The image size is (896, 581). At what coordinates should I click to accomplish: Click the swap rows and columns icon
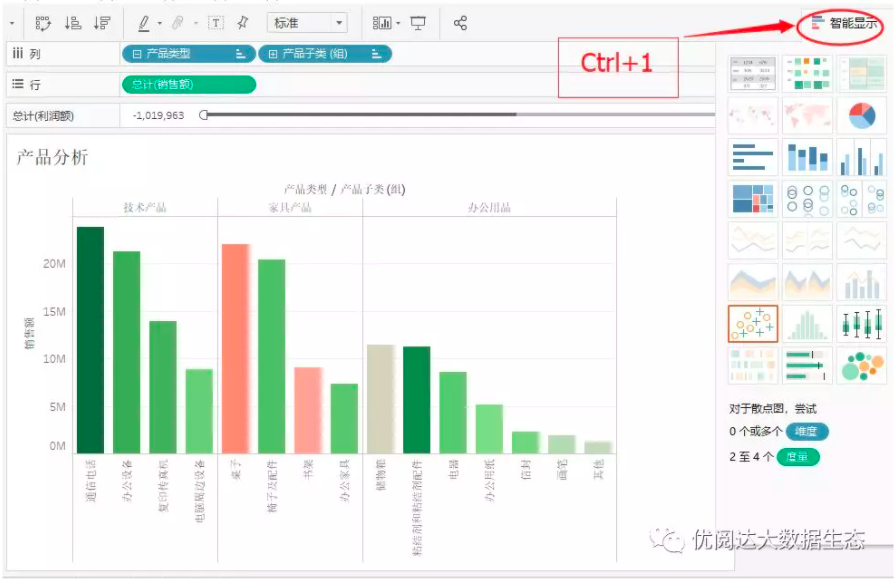click(43, 23)
